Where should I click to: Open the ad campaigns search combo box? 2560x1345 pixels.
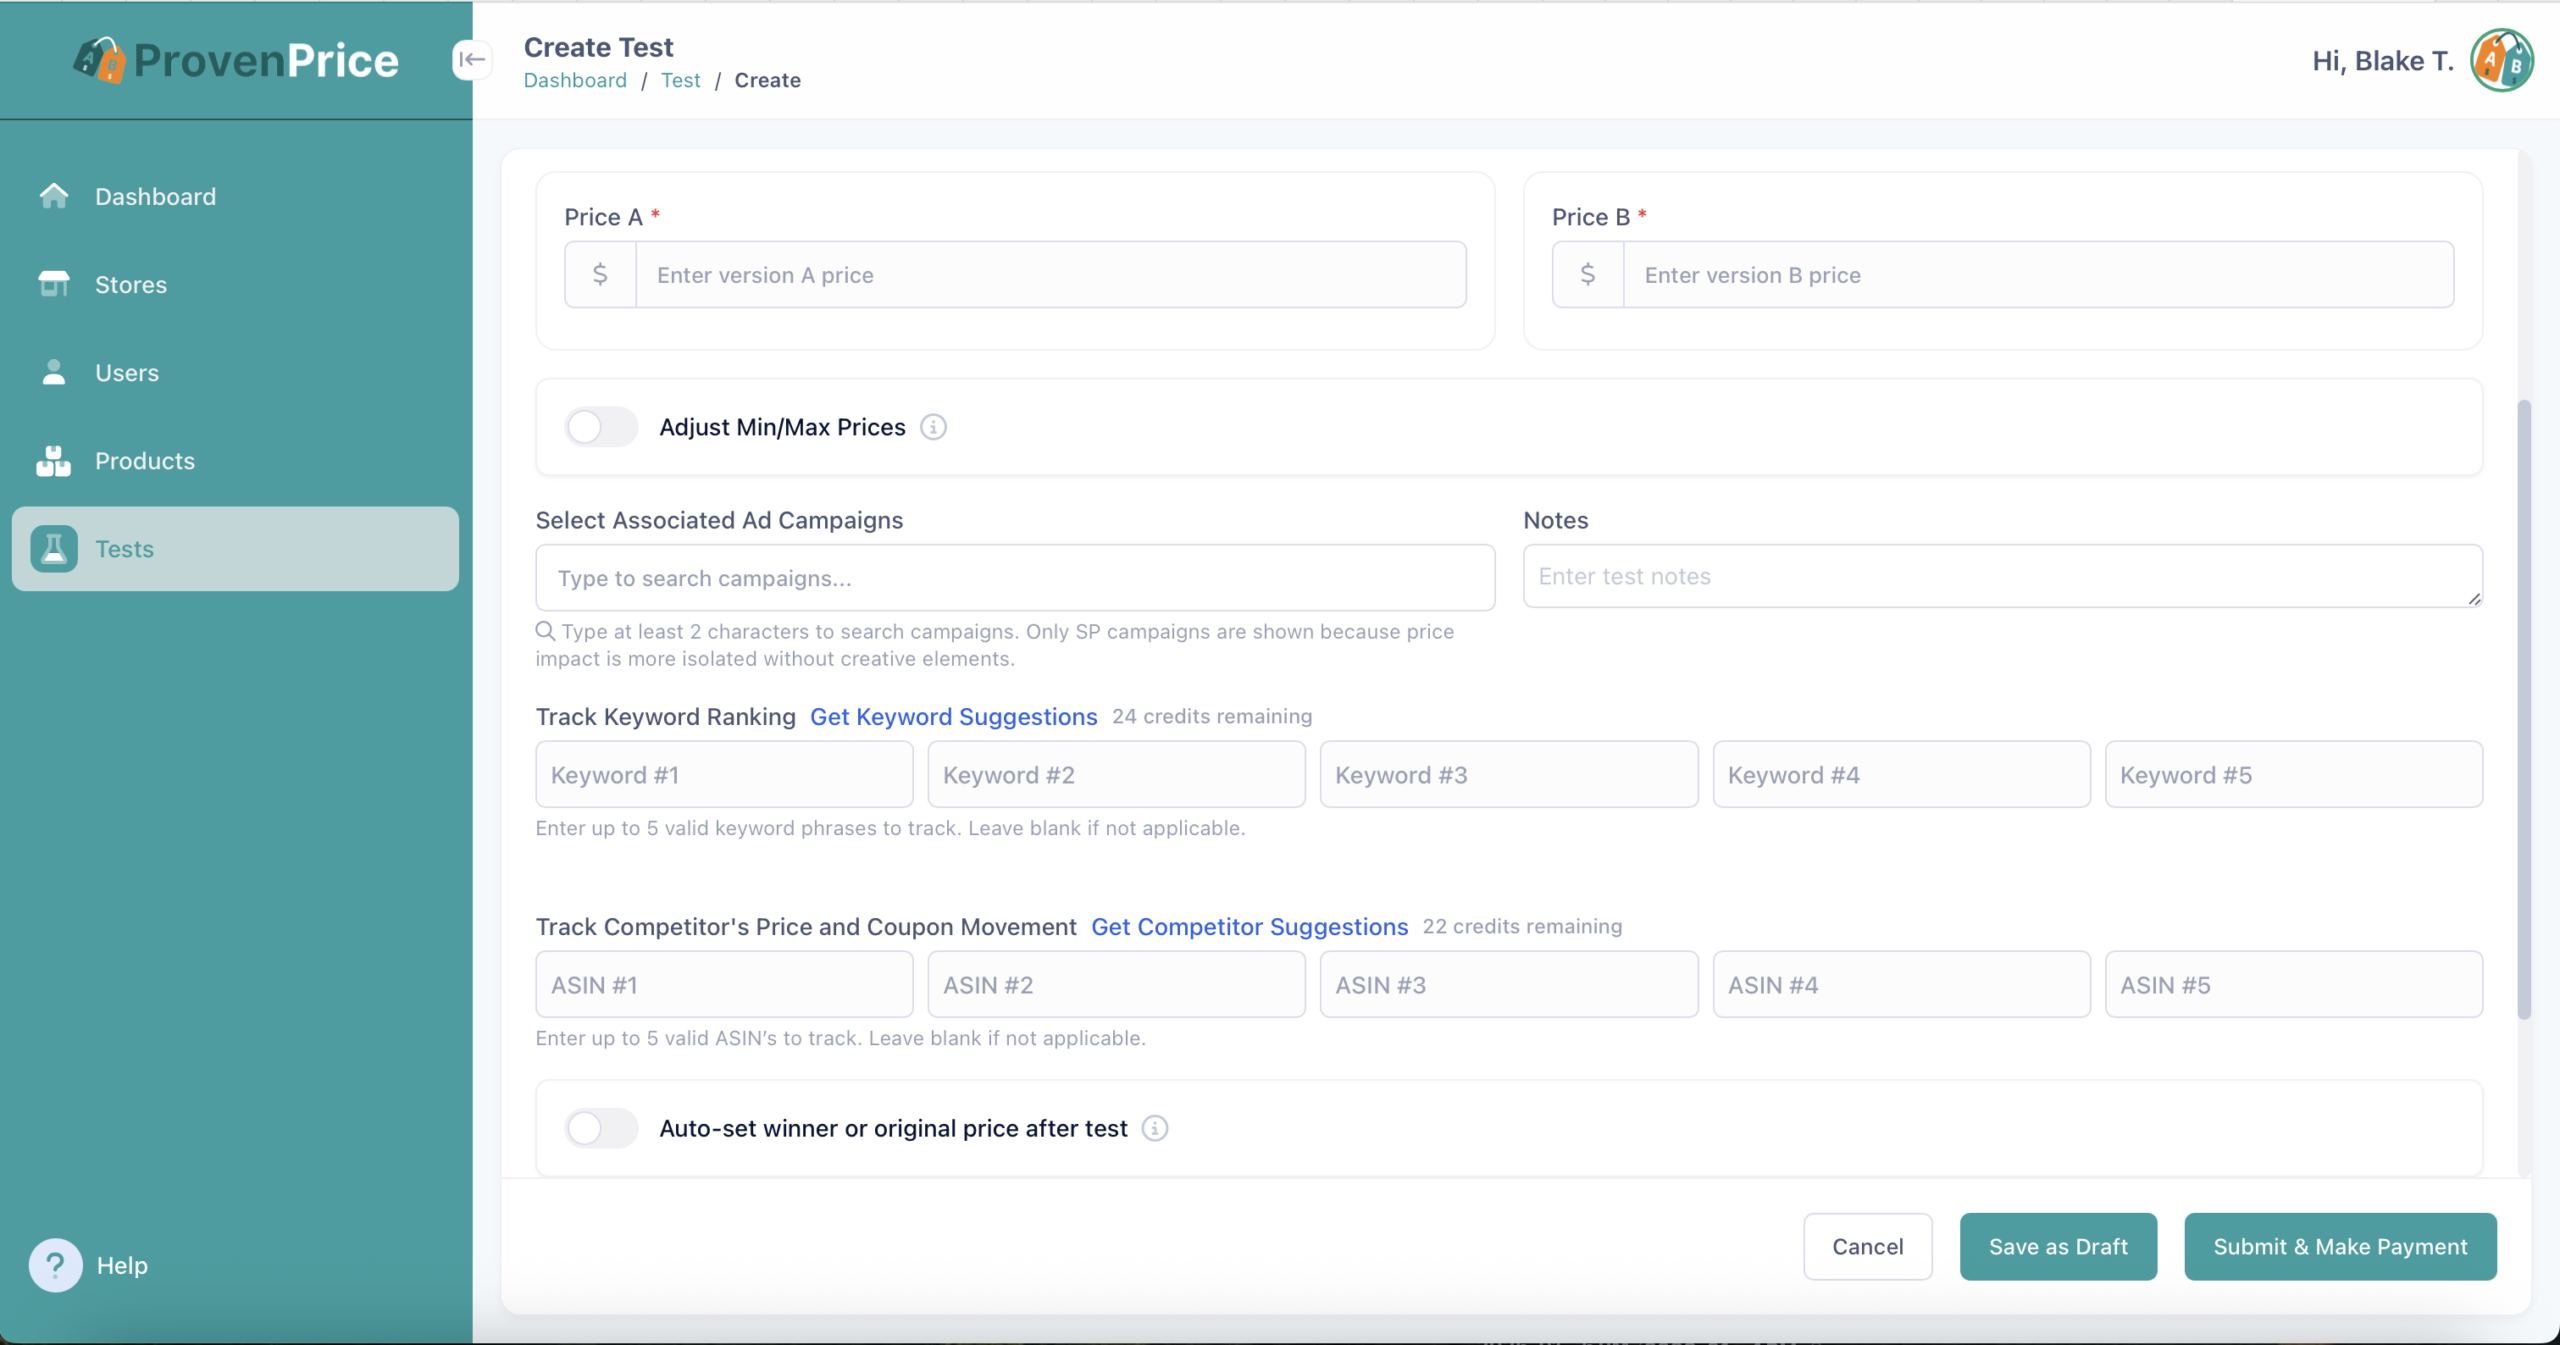point(1014,578)
